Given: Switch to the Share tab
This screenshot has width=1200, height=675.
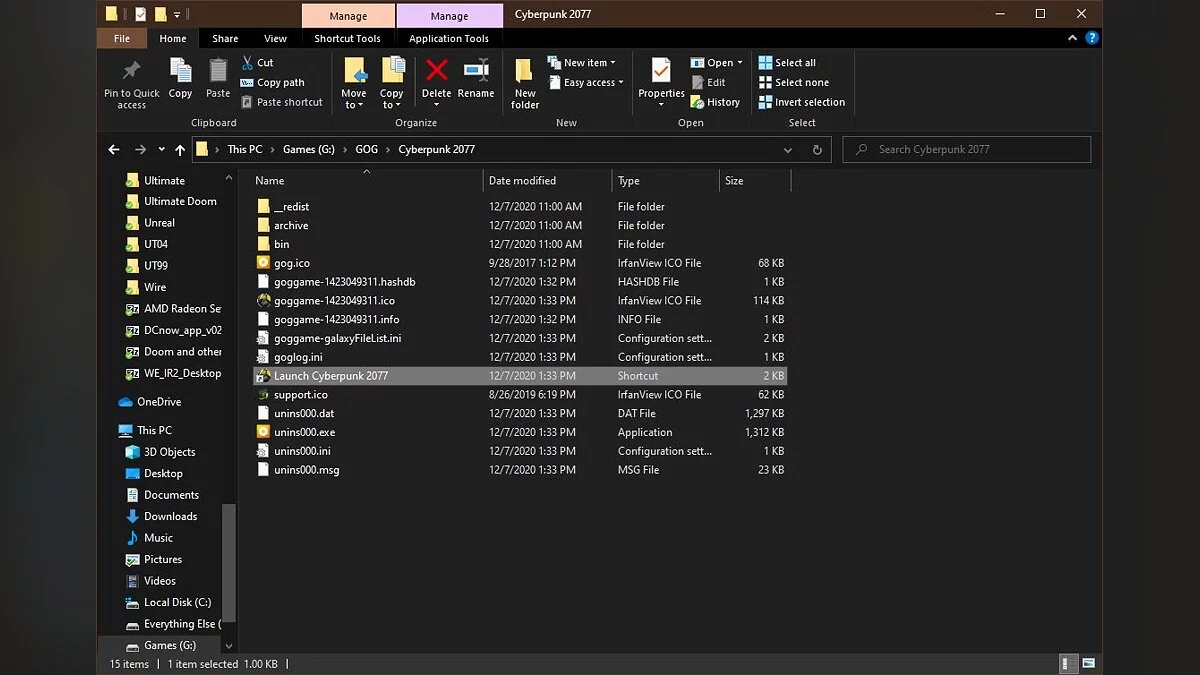Looking at the screenshot, I should [x=225, y=38].
